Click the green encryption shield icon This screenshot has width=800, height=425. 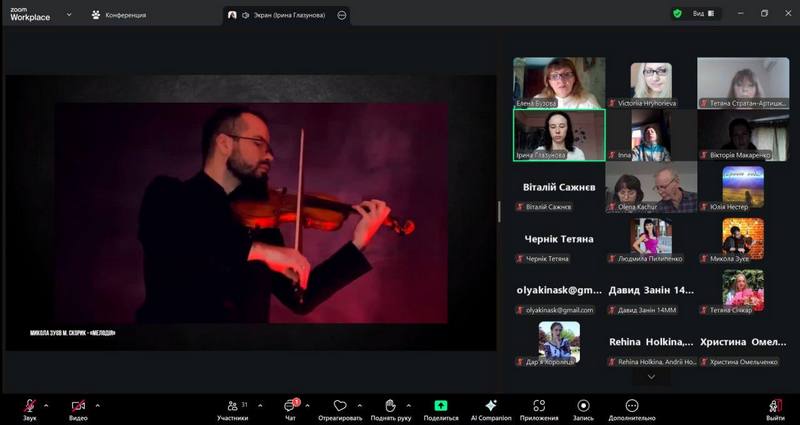point(677,14)
